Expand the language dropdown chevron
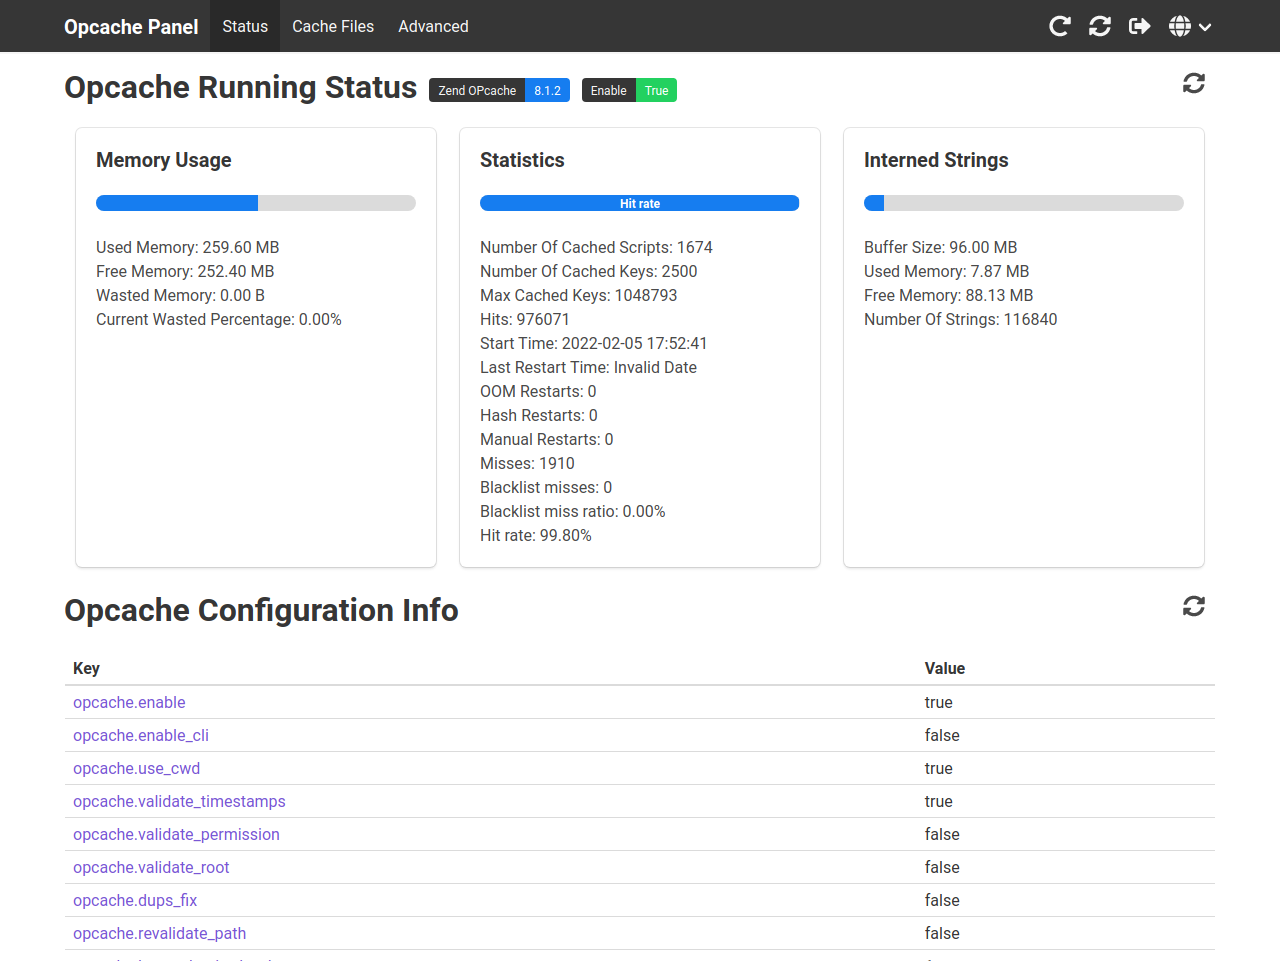This screenshot has width=1280, height=961. pos(1205,27)
